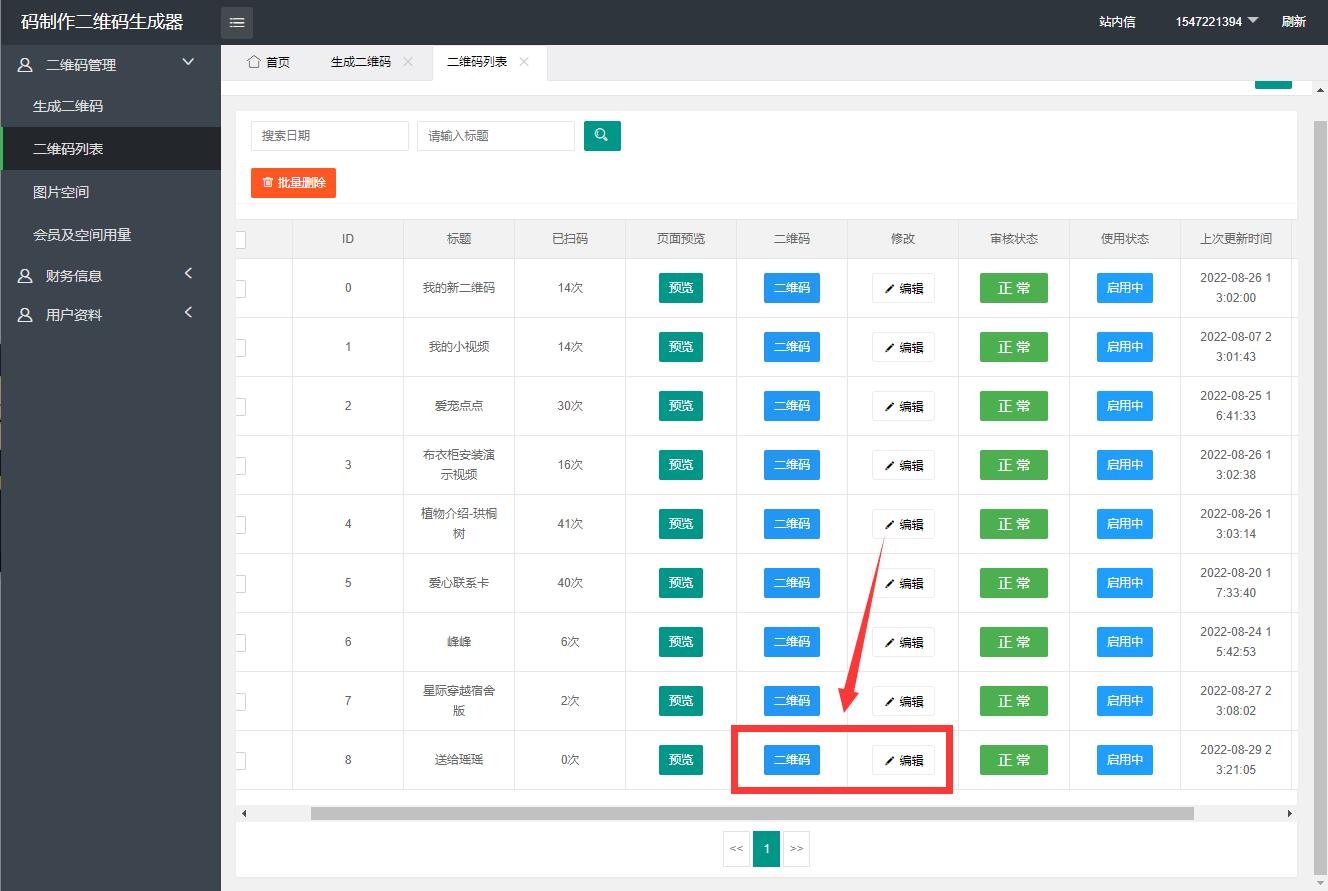The width and height of the screenshot is (1328, 891).
Task: Click 正常 status for 爱心联系卡
Action: (x=1014, y=583)
